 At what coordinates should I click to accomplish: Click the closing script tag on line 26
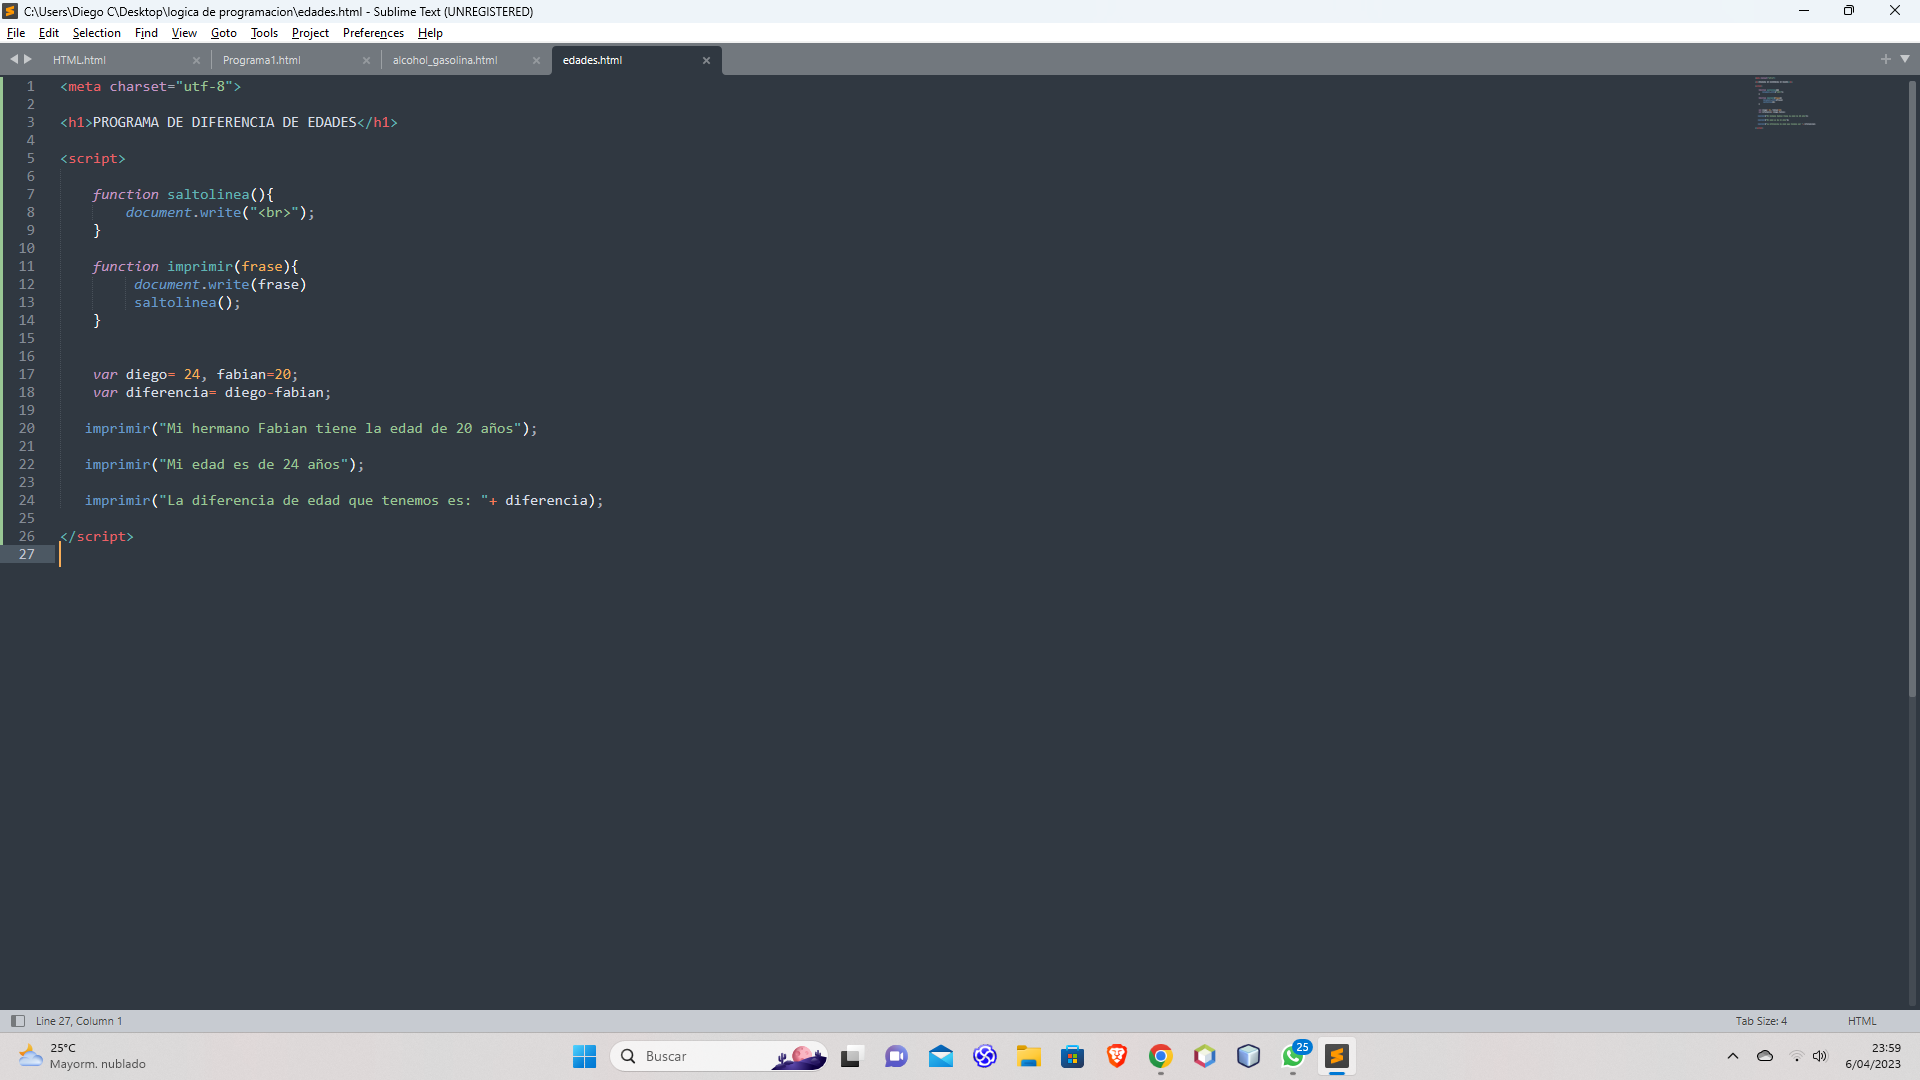click(x=97, y=536)
